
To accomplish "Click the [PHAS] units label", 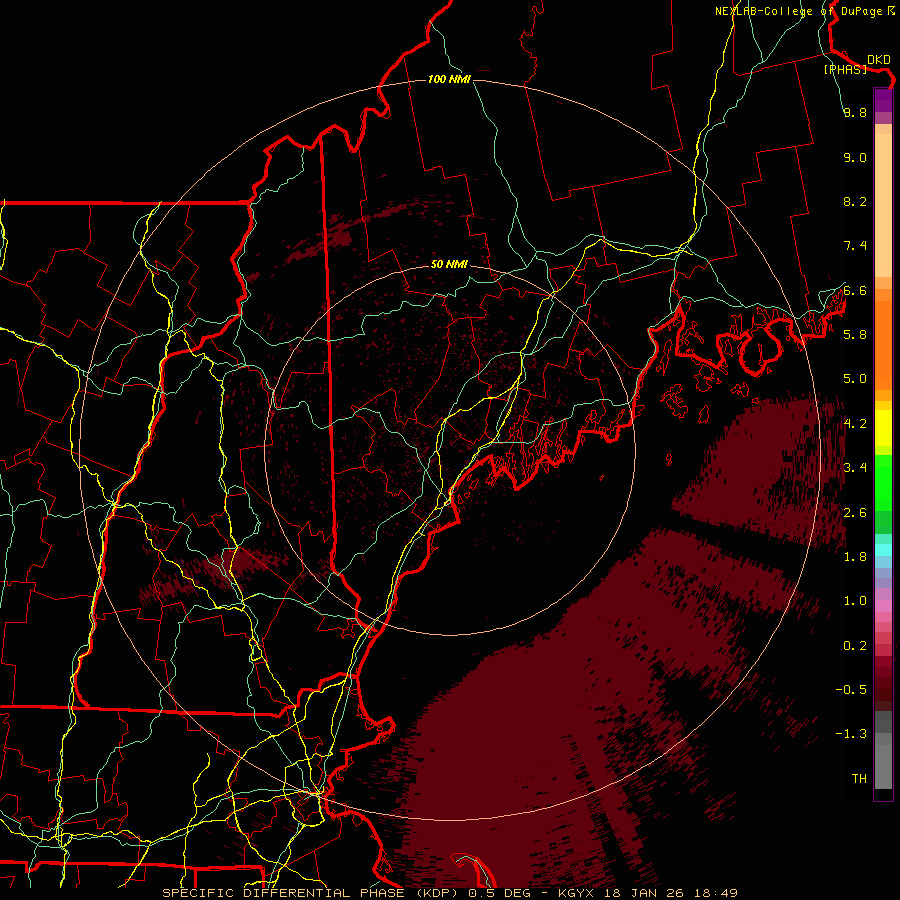I will (845, 69).
